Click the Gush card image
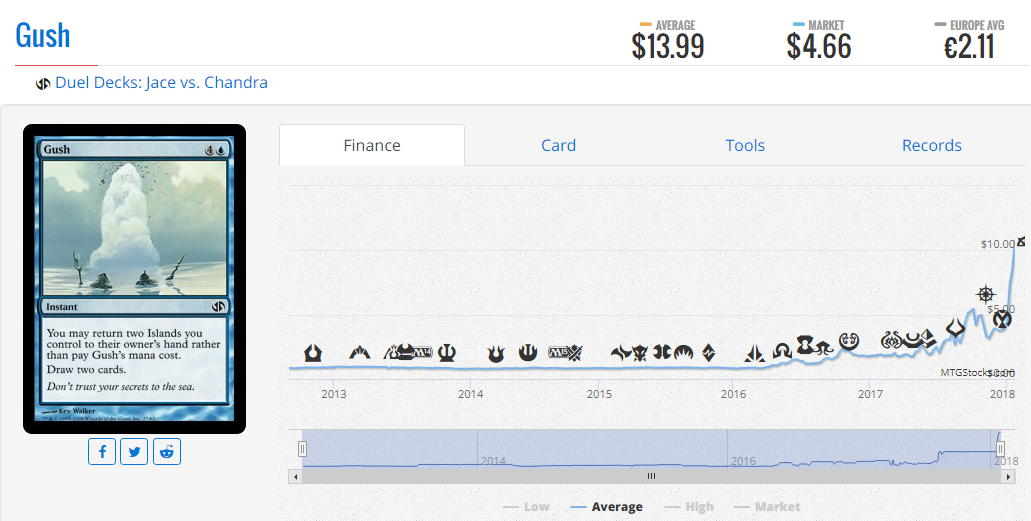This screenshot has width=1031, height=521. coord(134,279)
